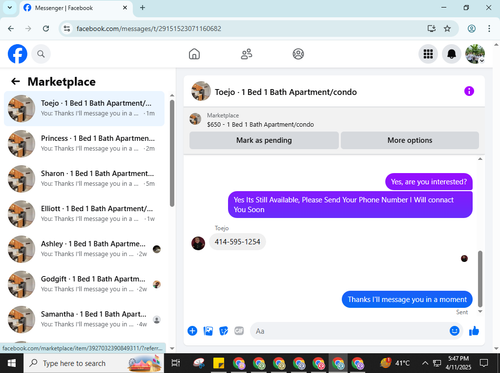Open the Friends icon in top navigation
This screenshot has height=373, width=500.
[x=246, y=54]
